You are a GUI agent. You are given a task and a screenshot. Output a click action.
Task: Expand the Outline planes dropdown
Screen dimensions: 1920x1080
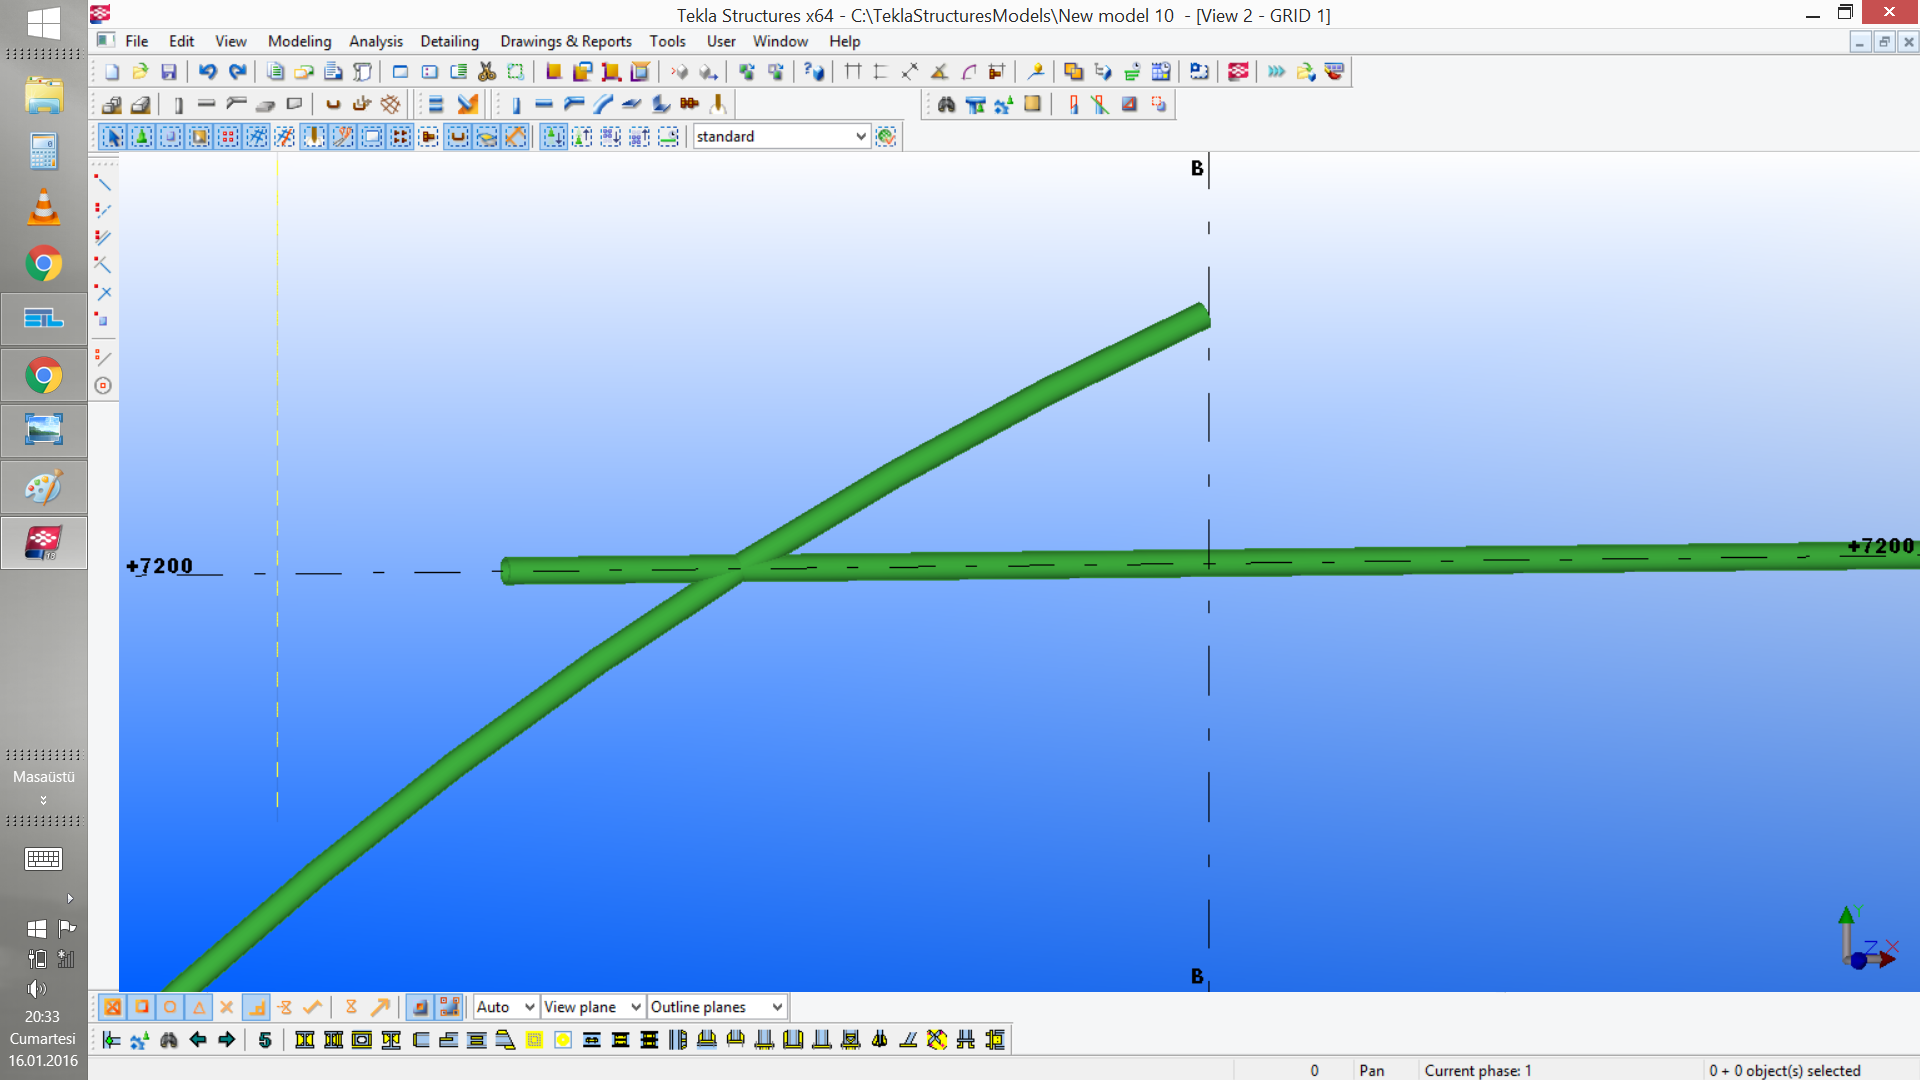click(777, 1007)
